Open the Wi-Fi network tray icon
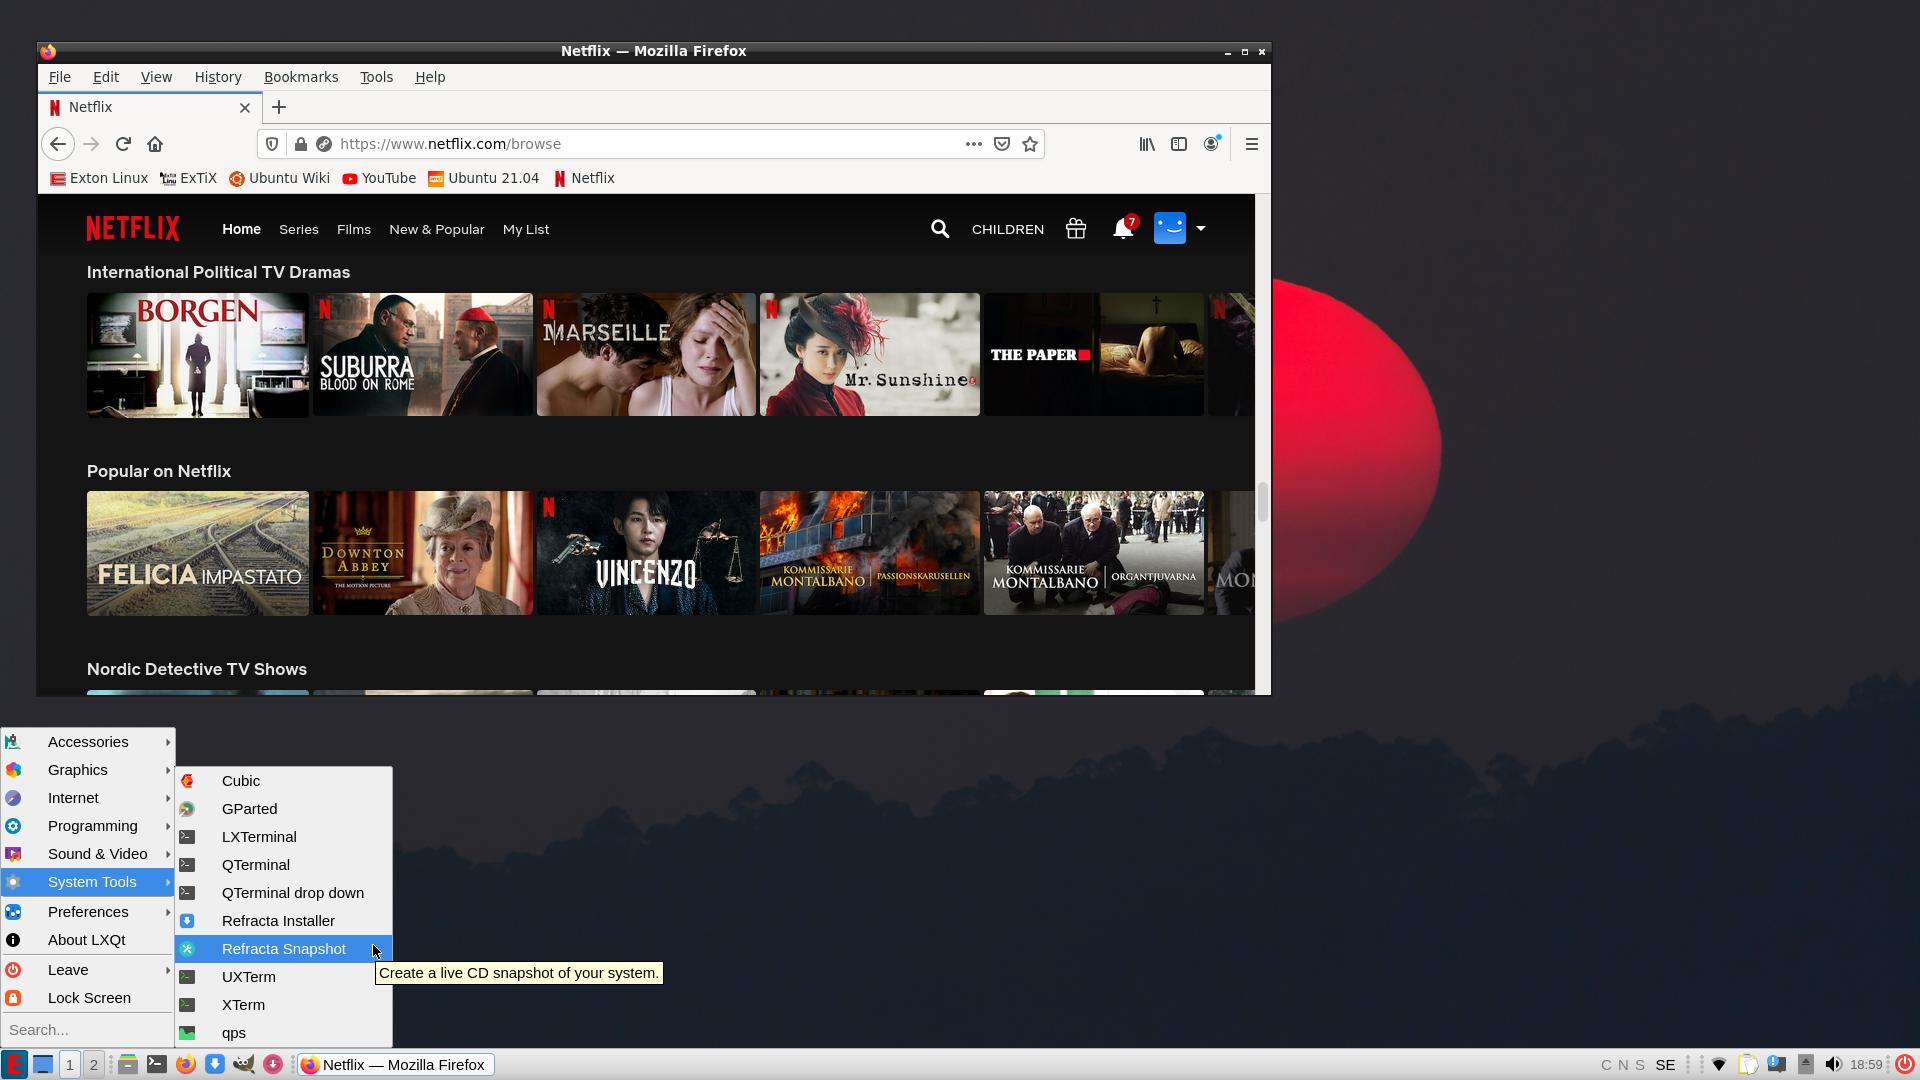 [1719, 1065]
